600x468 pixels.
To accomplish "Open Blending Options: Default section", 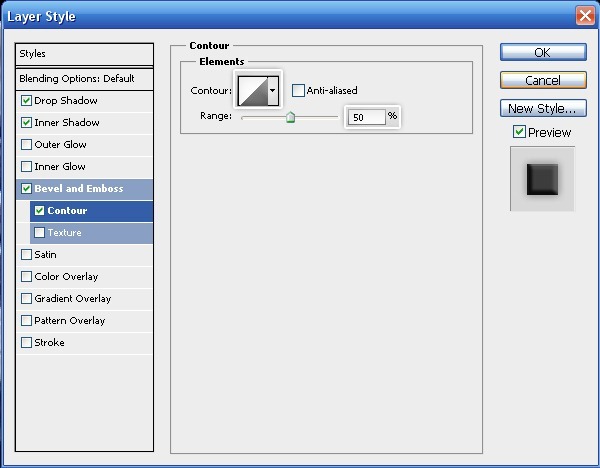I will coord(85,78).
